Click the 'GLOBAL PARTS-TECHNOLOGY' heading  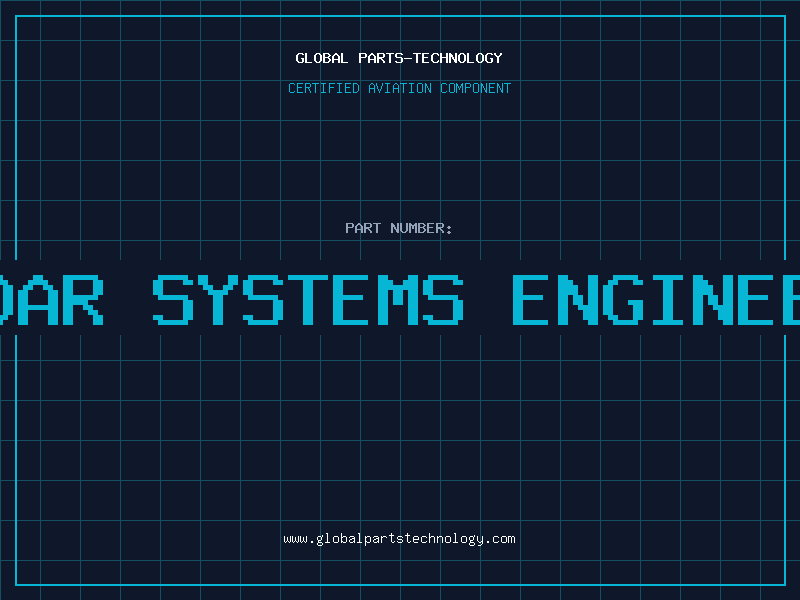coord(399,58)
